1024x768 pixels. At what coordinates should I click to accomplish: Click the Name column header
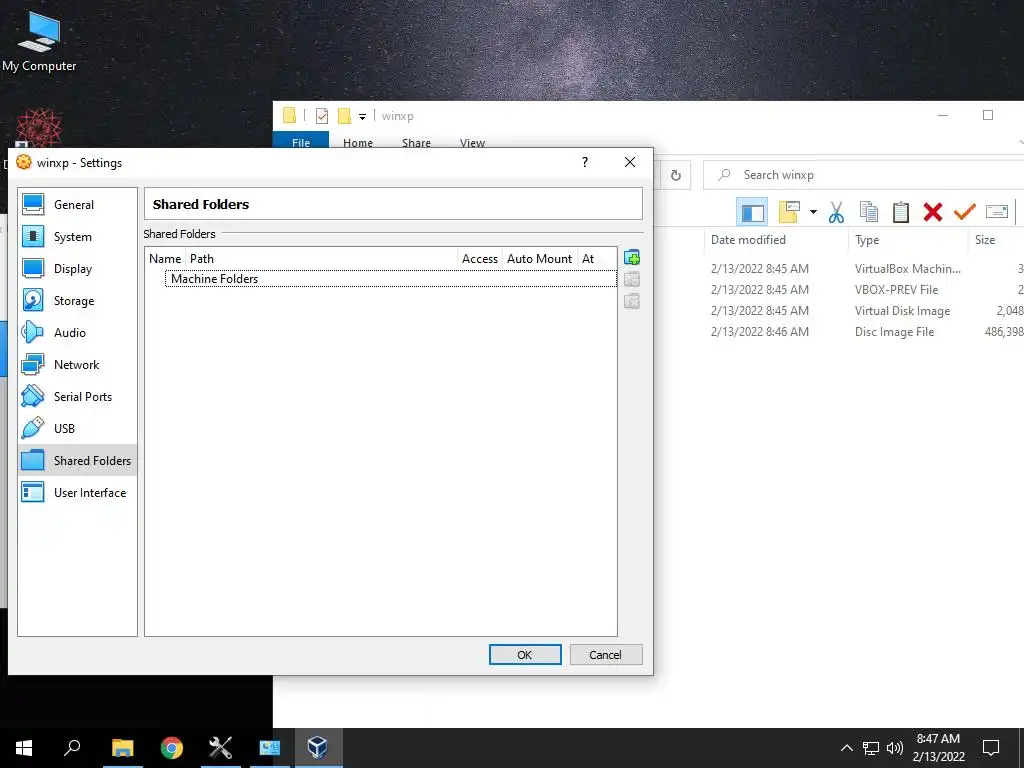tap(165, 259)
